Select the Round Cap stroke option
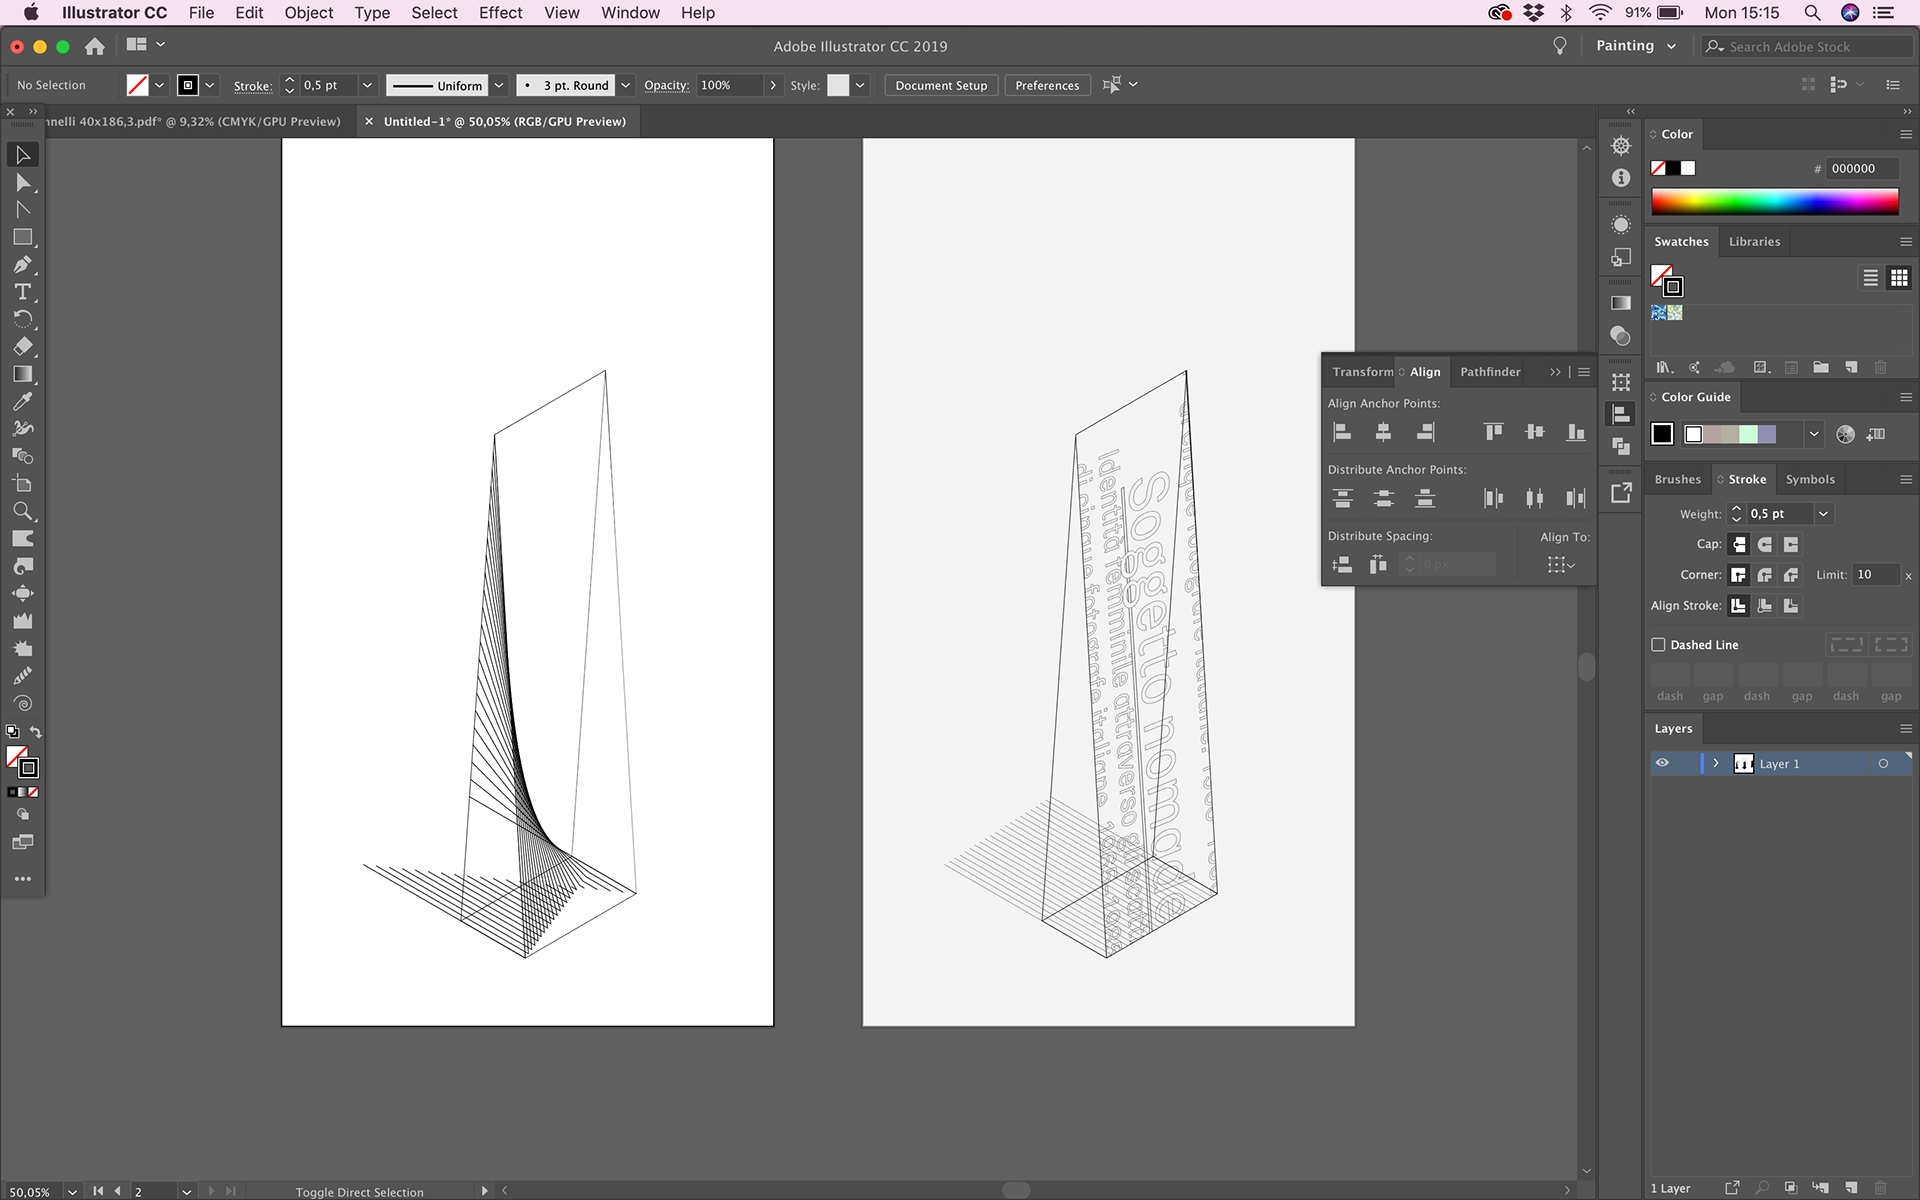This screenshot has height=1200, width=1920. click(x=1765, y=544)
